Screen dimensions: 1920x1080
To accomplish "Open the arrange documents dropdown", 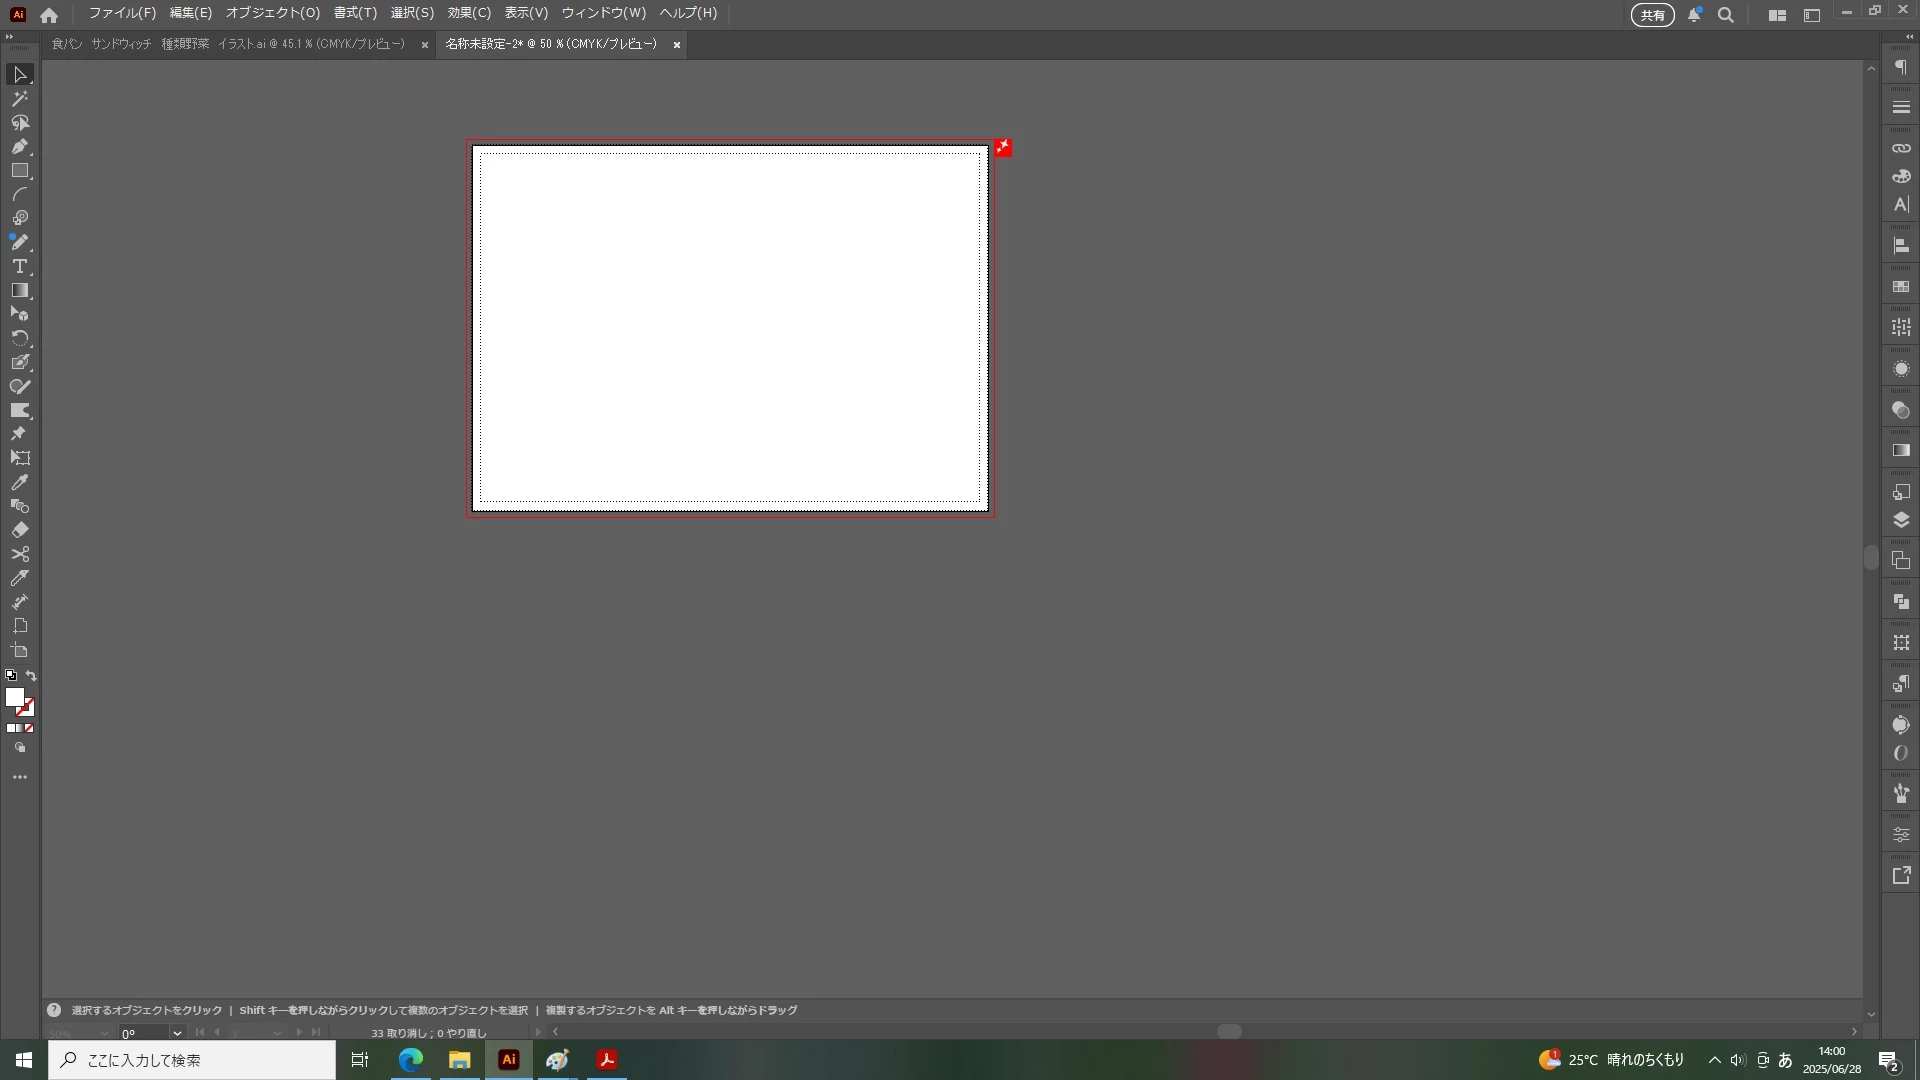I will pos(1777,15).
